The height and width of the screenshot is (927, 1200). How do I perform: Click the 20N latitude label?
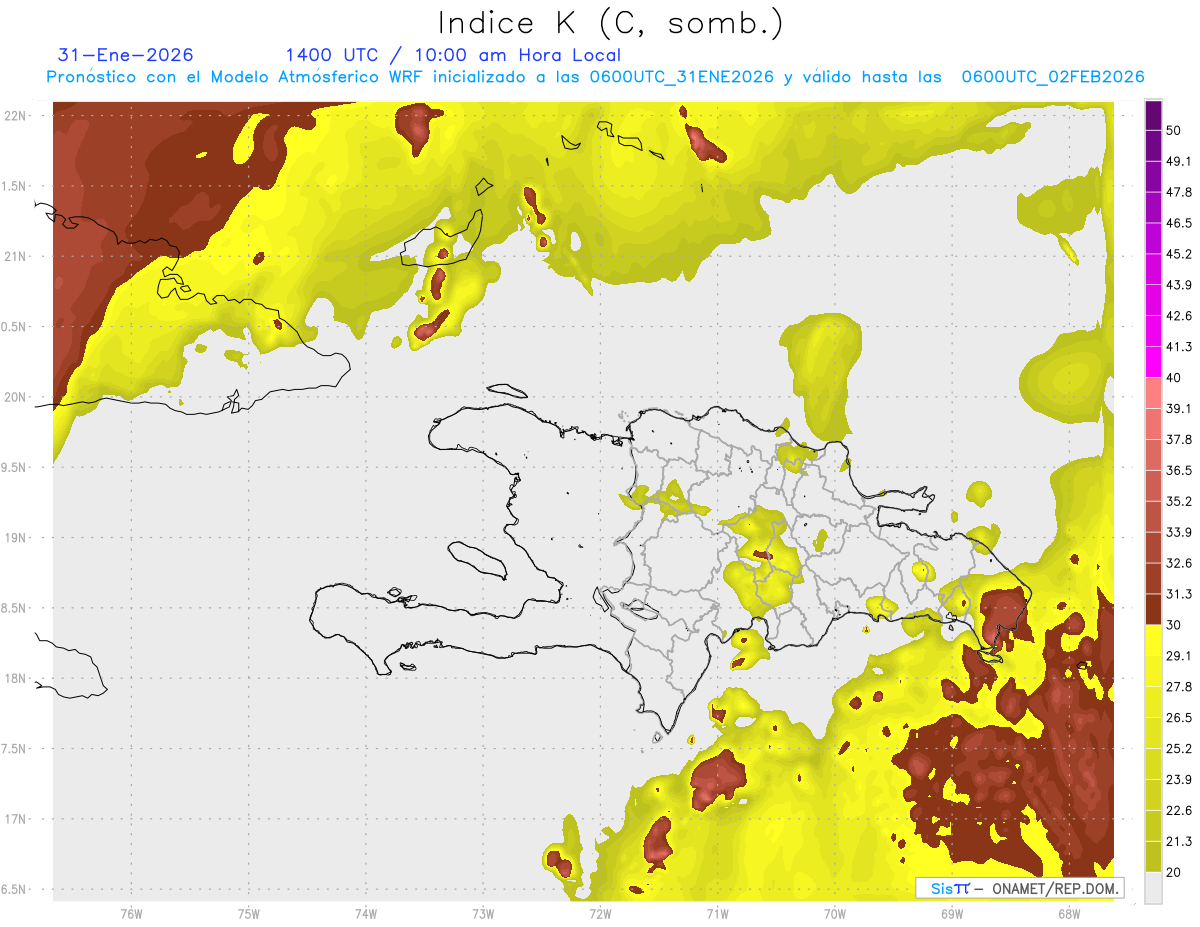(x=16, y=397)
